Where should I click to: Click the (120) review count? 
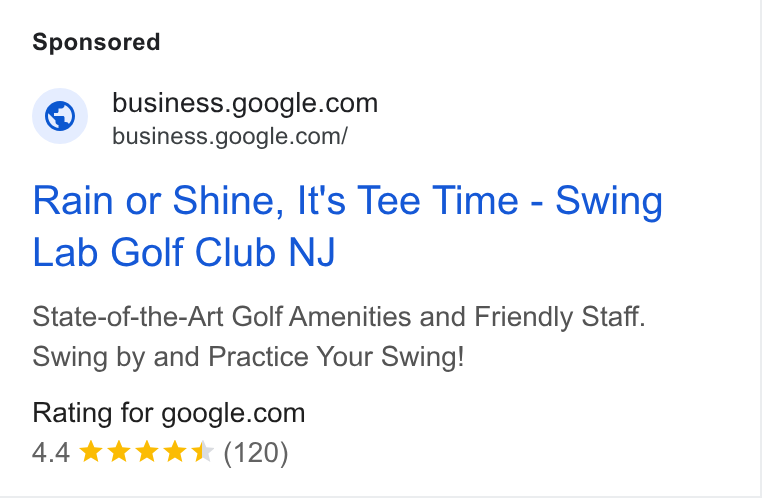[x=256, y=453]
